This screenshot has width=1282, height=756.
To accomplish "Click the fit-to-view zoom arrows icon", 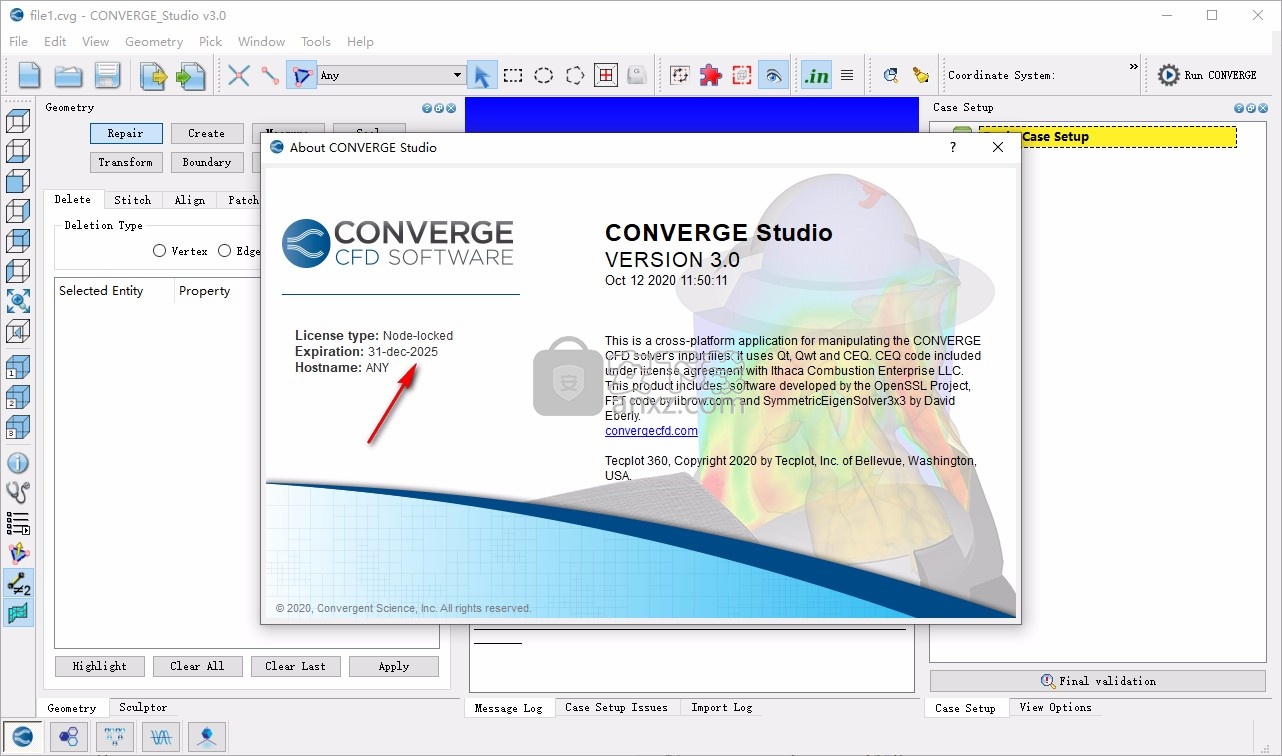I will coord(18,301).
